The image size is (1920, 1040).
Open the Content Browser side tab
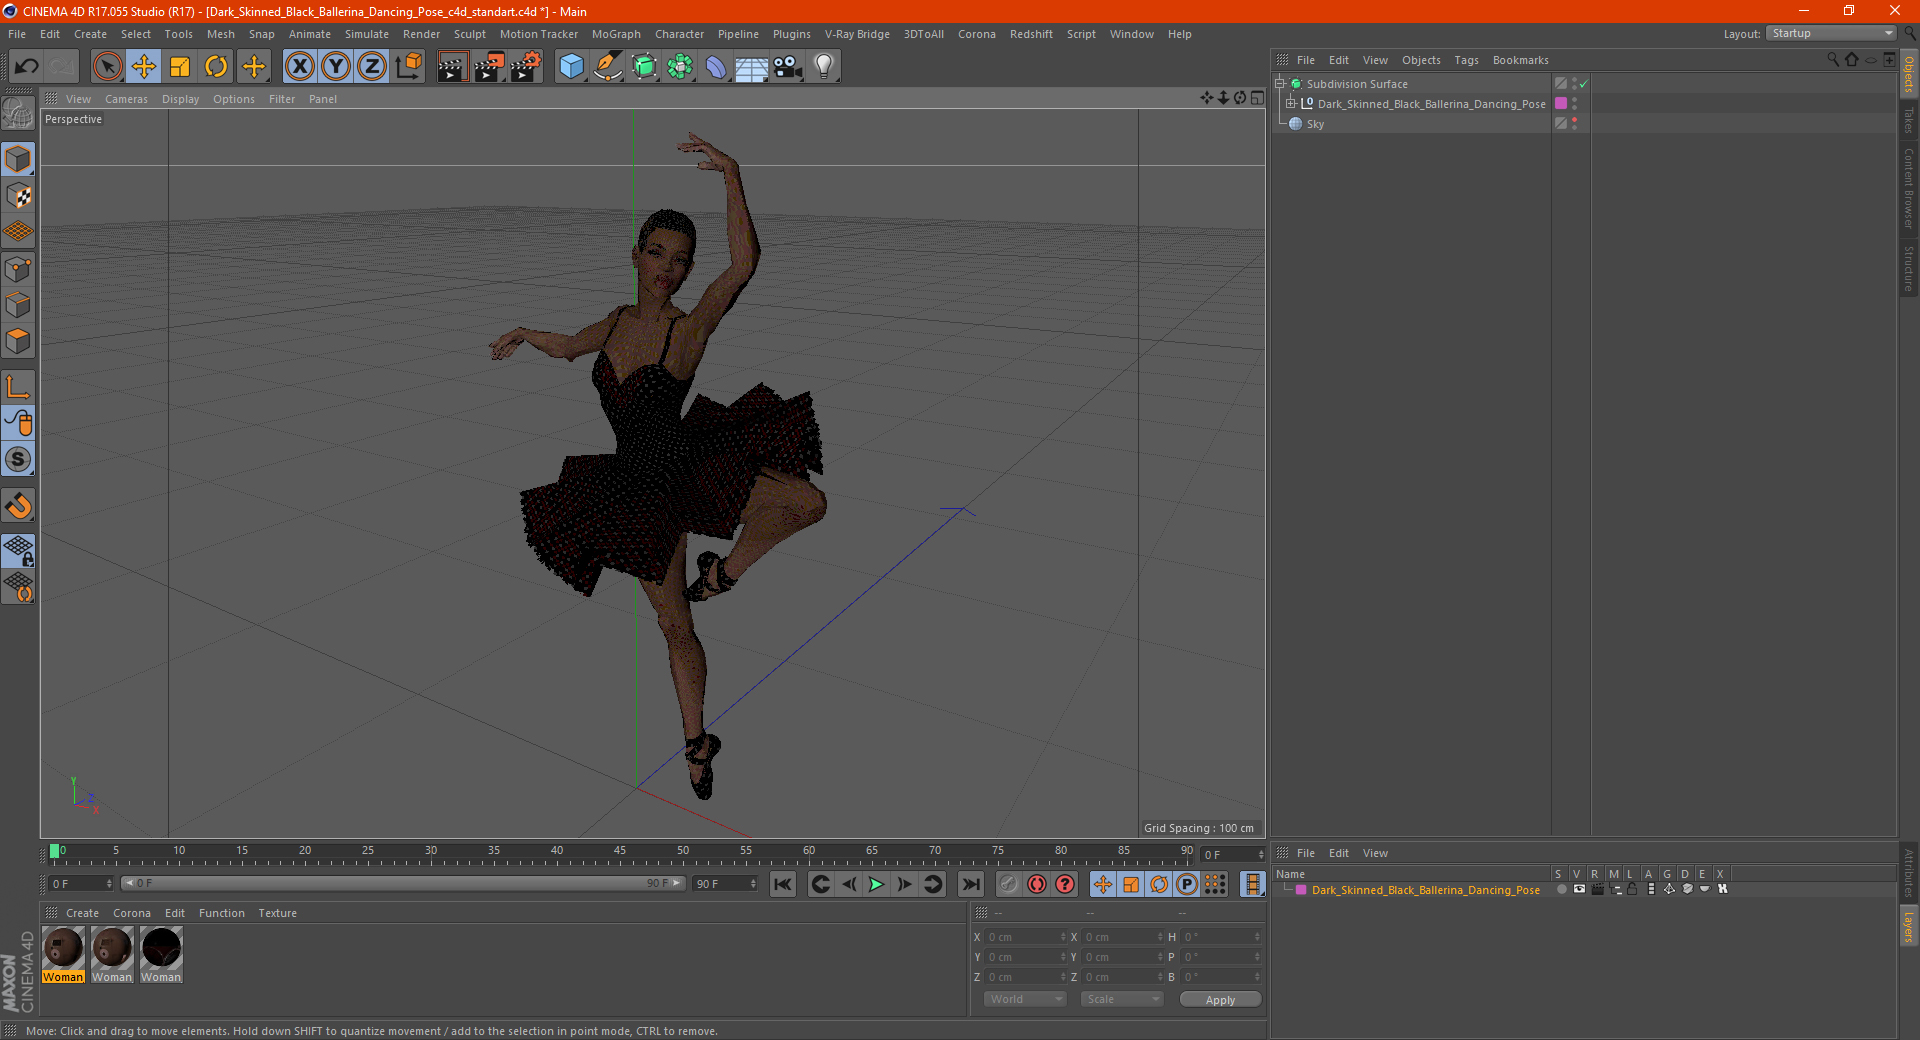click(1909, 188)
